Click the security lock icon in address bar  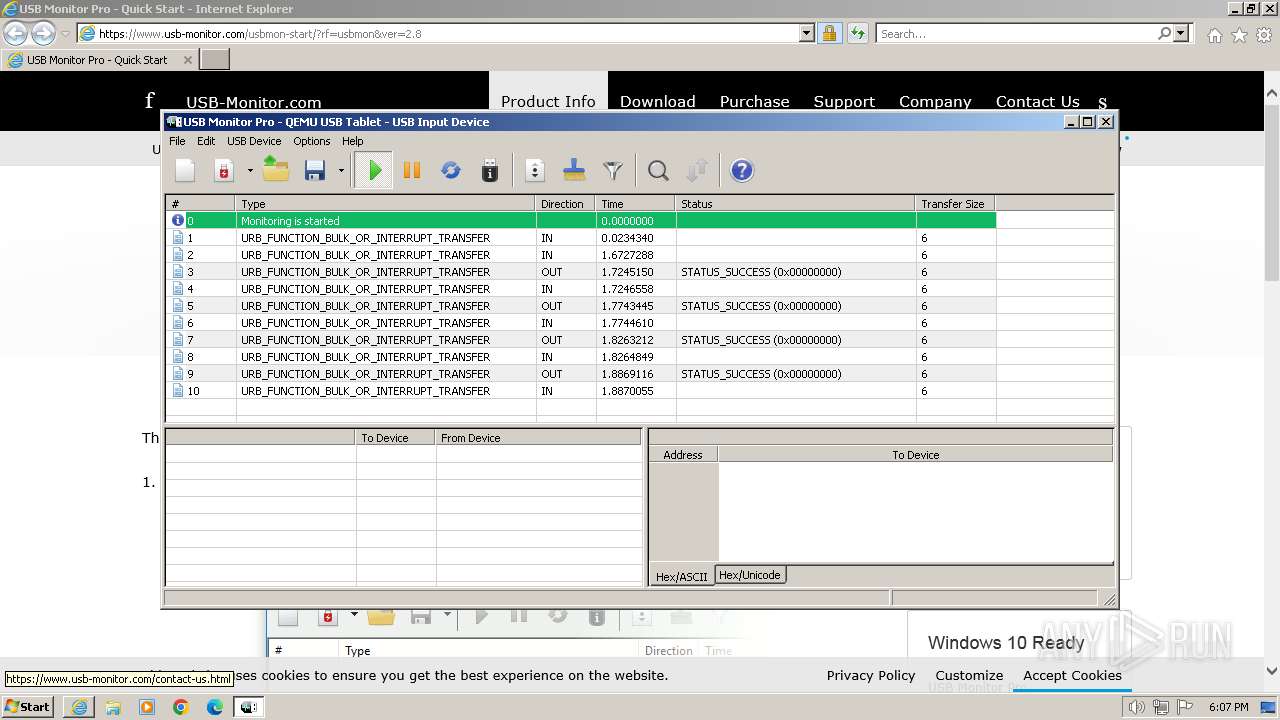[829, 33]
